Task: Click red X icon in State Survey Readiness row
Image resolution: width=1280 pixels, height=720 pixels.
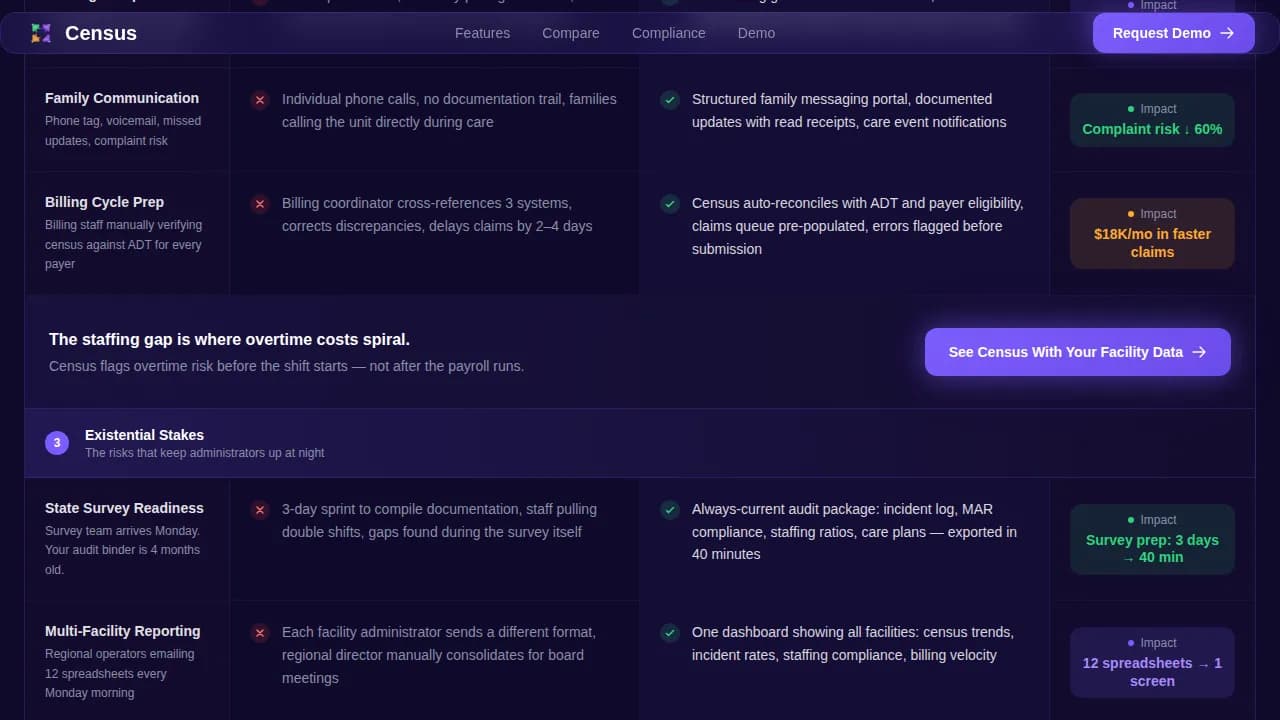Action: tap(260, 510)
